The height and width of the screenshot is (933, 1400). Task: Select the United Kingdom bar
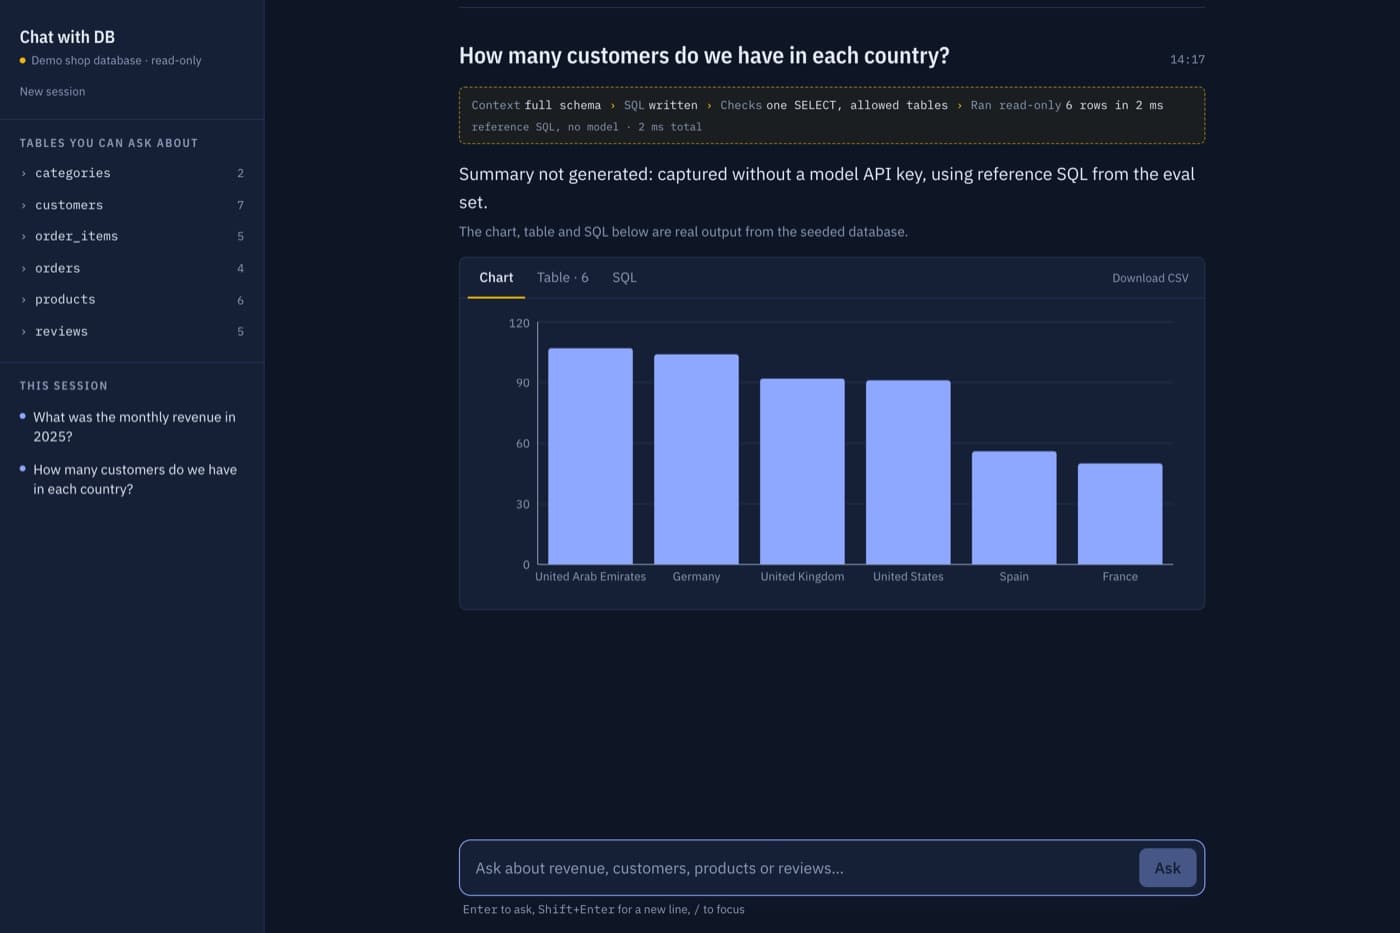click(x=802, y=471)
